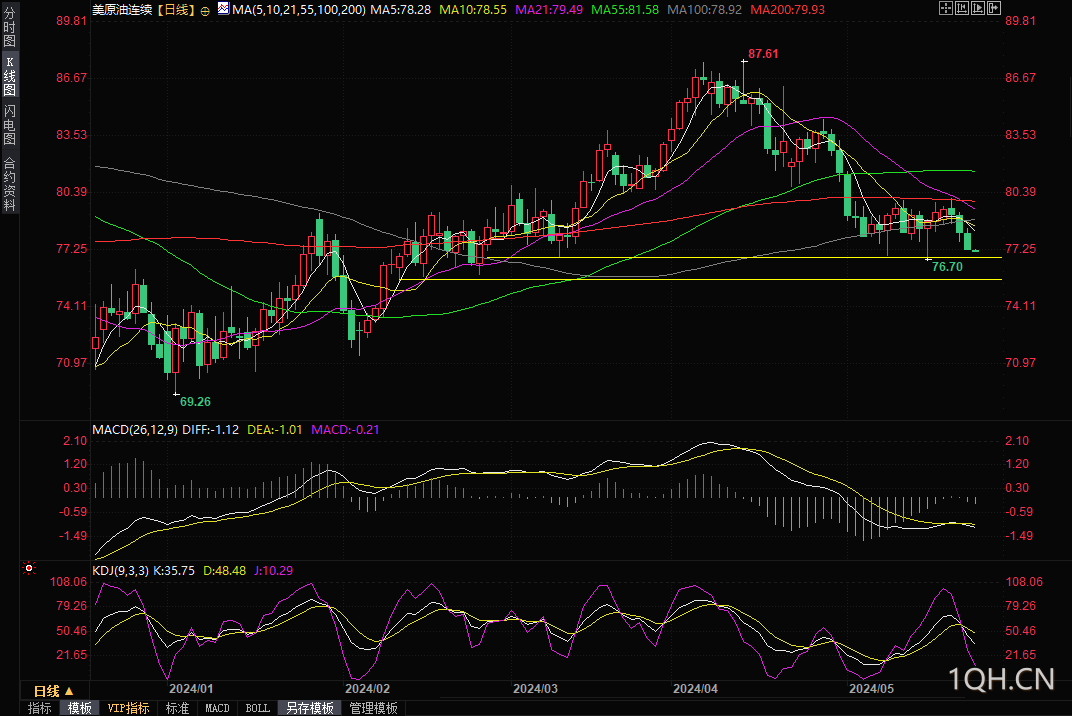Viewport: 1072px width, 716px height.
Task: Click the 2024/01 date label on time axis
Action: pyautogui.click(x=191, y=689)
